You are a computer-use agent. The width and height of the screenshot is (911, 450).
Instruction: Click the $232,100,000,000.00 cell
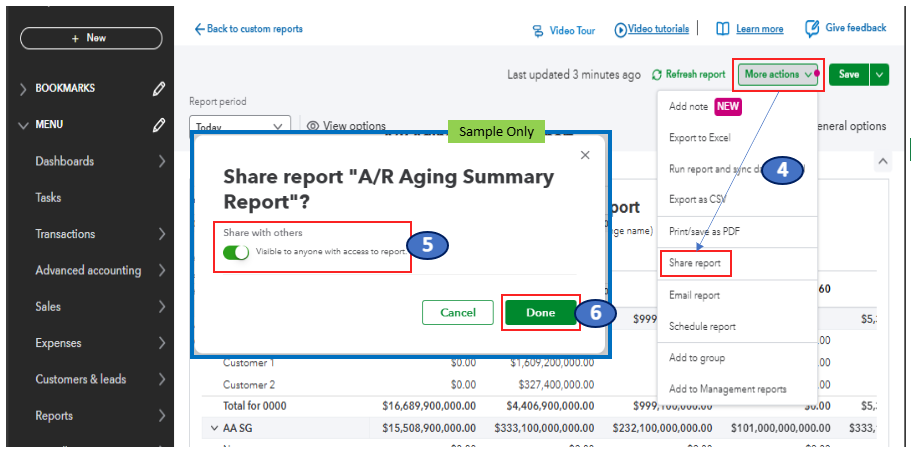[662, 429]
